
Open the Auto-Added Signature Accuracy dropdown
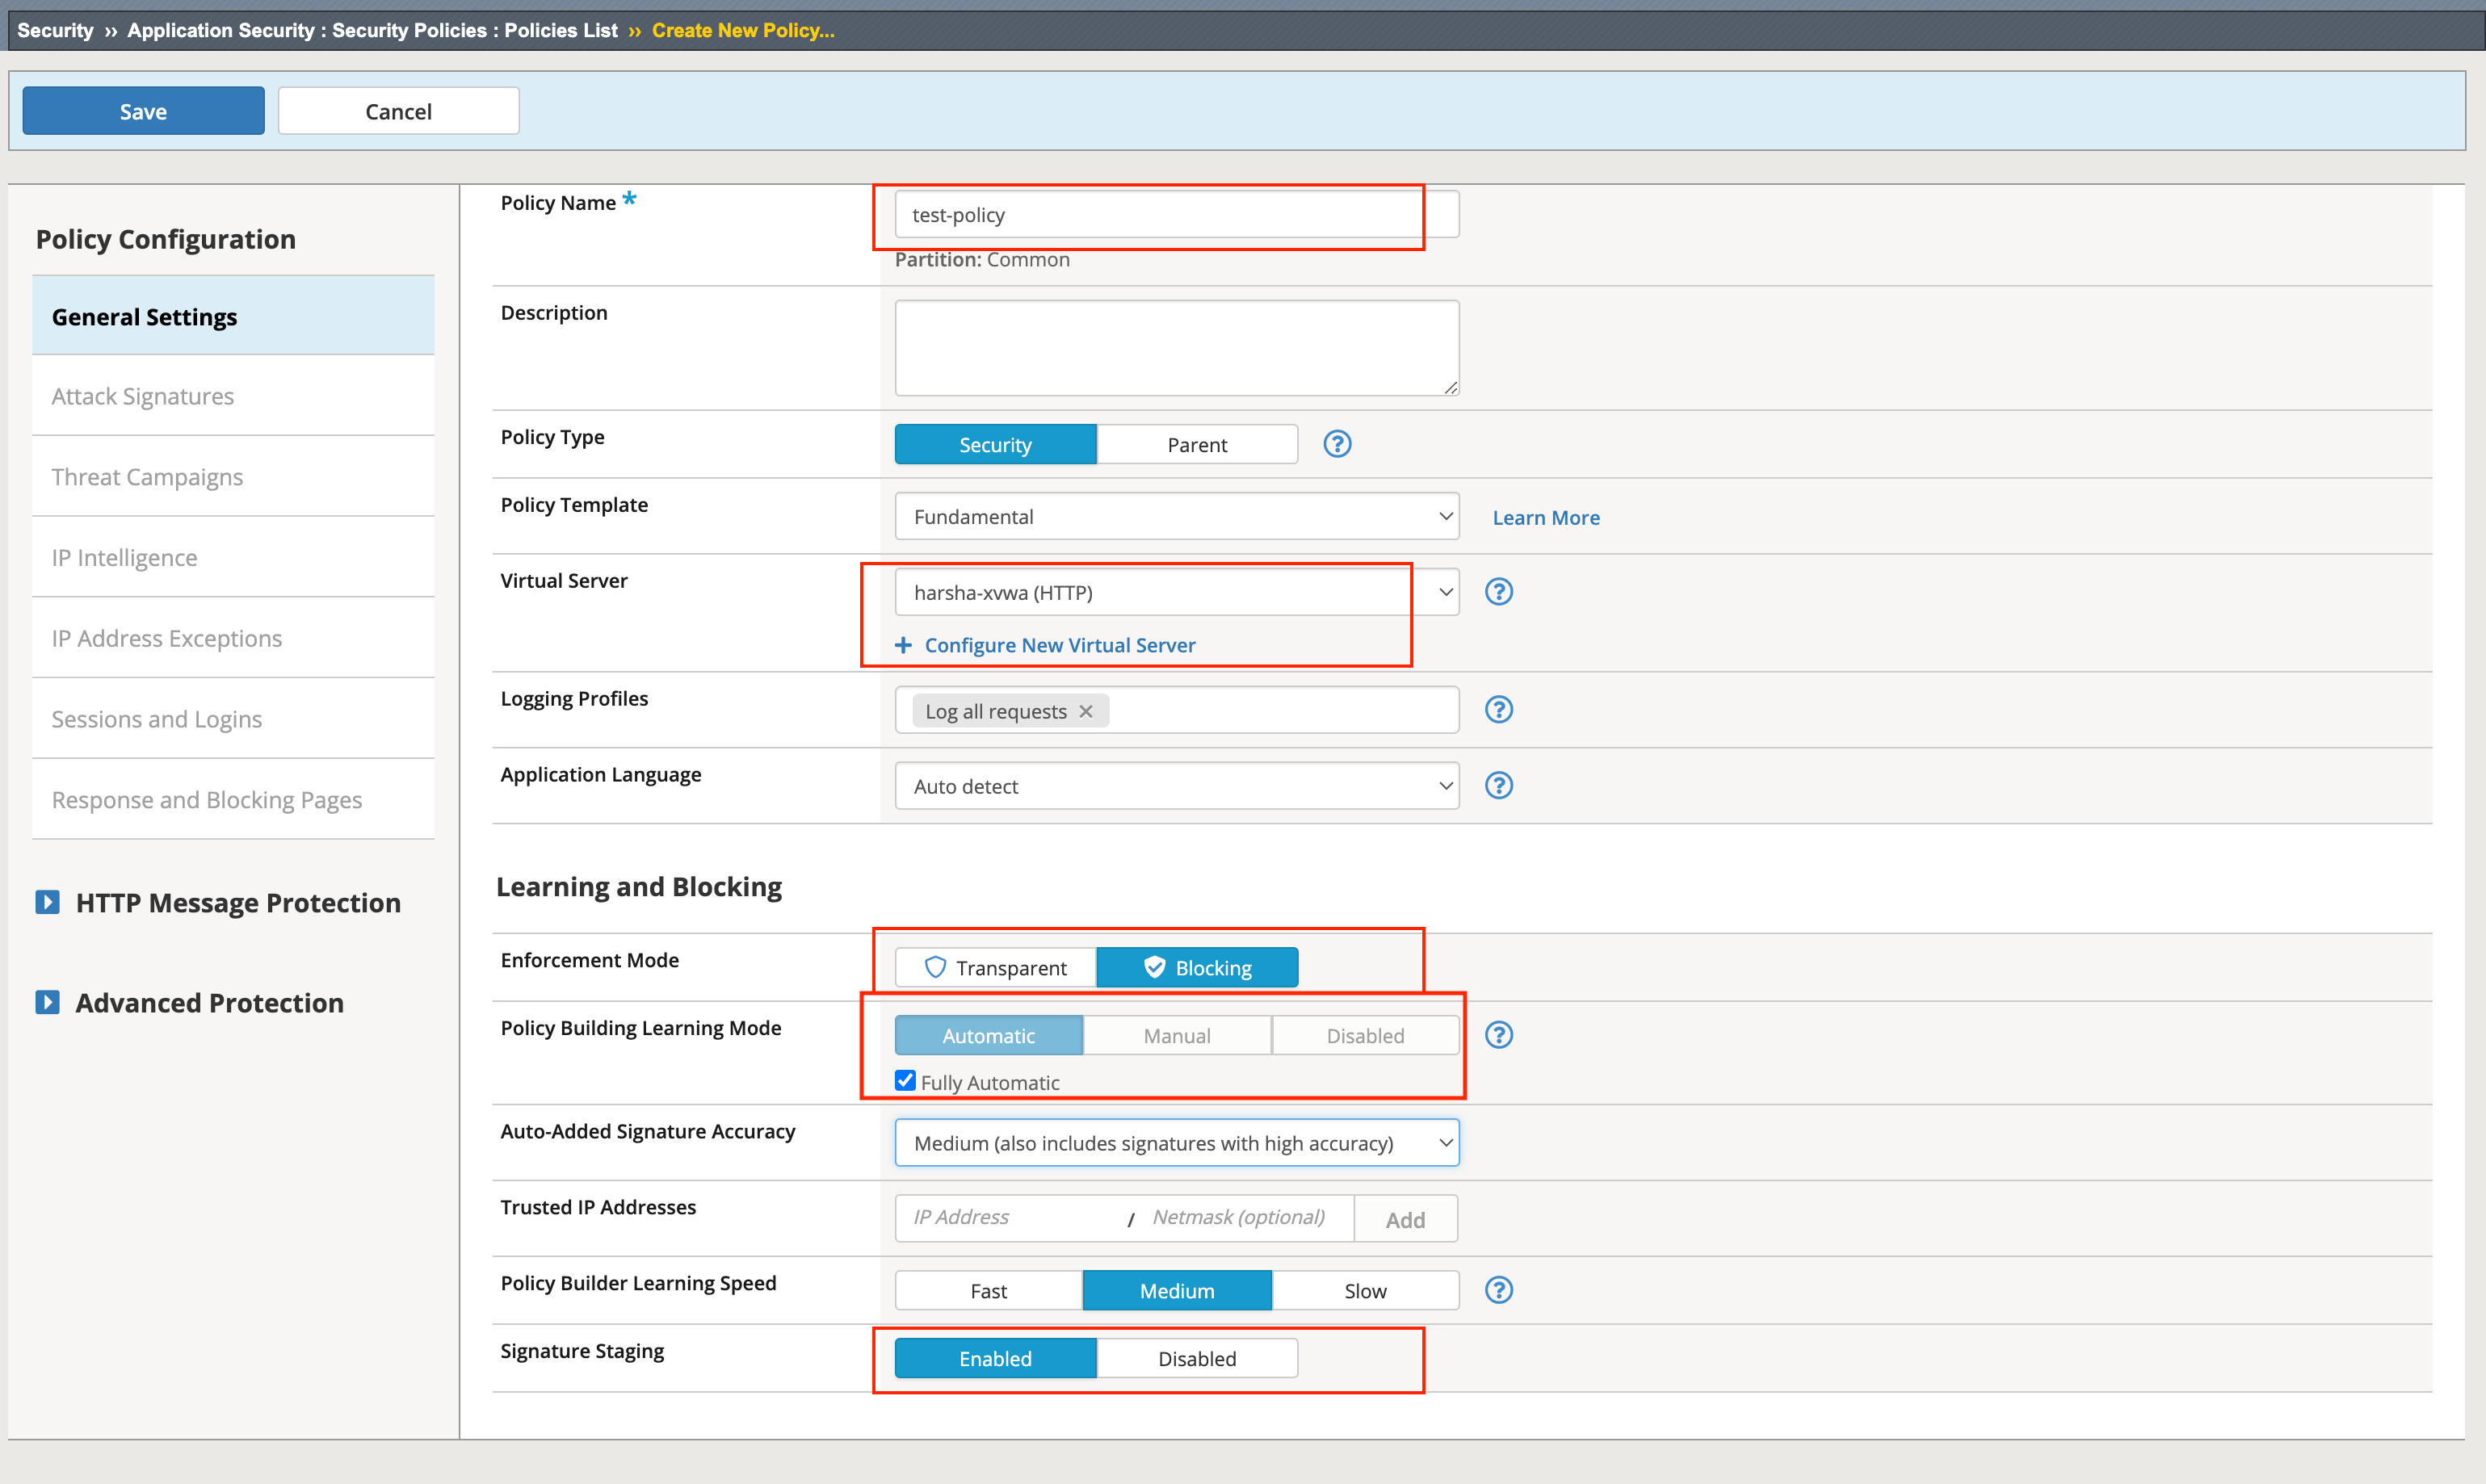point(1177,1142)
